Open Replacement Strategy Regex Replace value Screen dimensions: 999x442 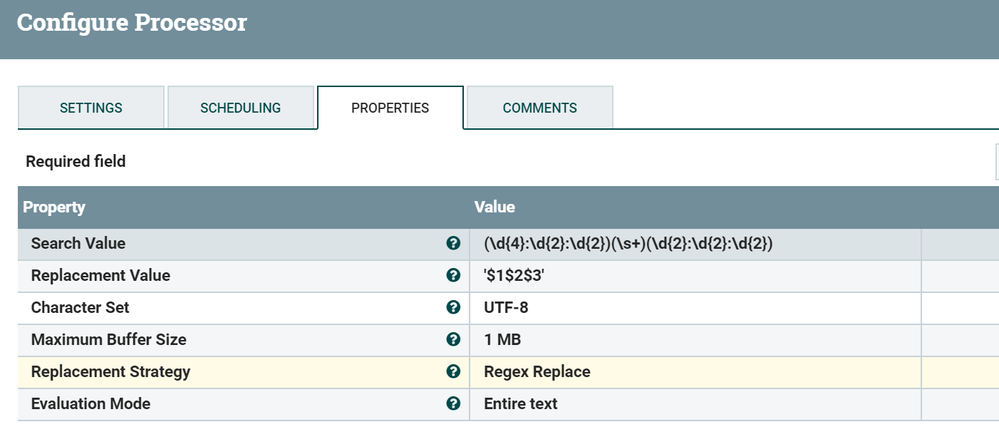[537, 372]
